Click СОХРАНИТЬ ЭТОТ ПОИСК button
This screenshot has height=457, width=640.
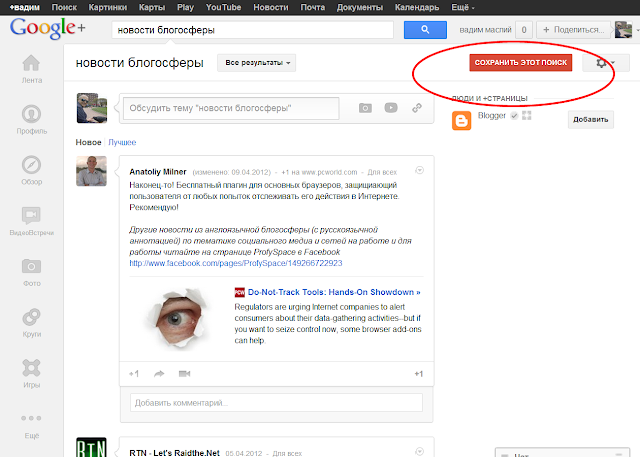tap(520, 62)
